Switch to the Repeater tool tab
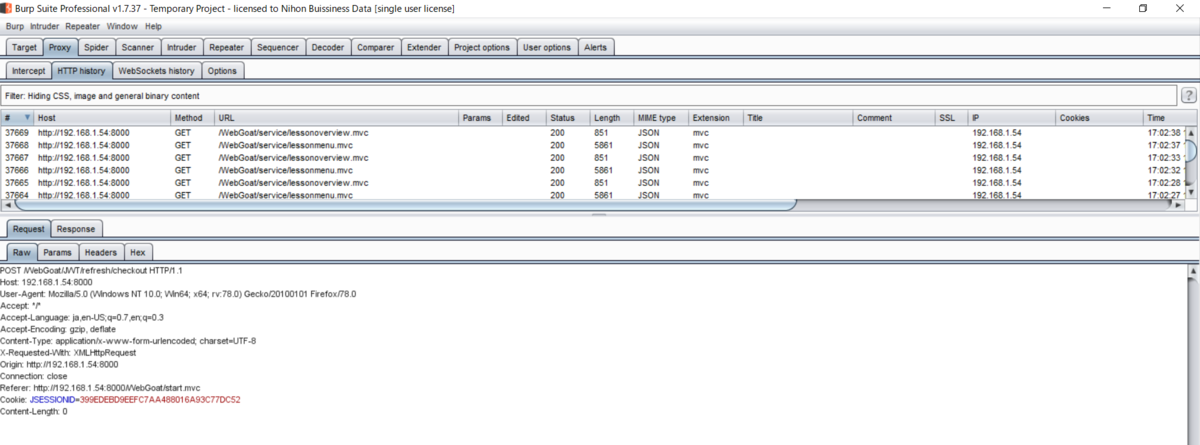The height and width of the screenshot is (445, 1200). point(227,47)
